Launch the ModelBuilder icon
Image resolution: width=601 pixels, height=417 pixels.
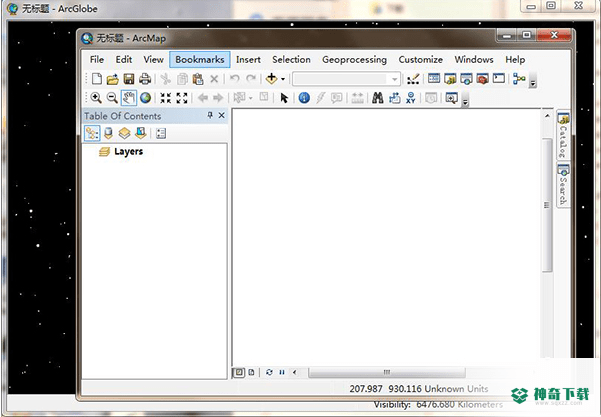(x=519, y=79)
